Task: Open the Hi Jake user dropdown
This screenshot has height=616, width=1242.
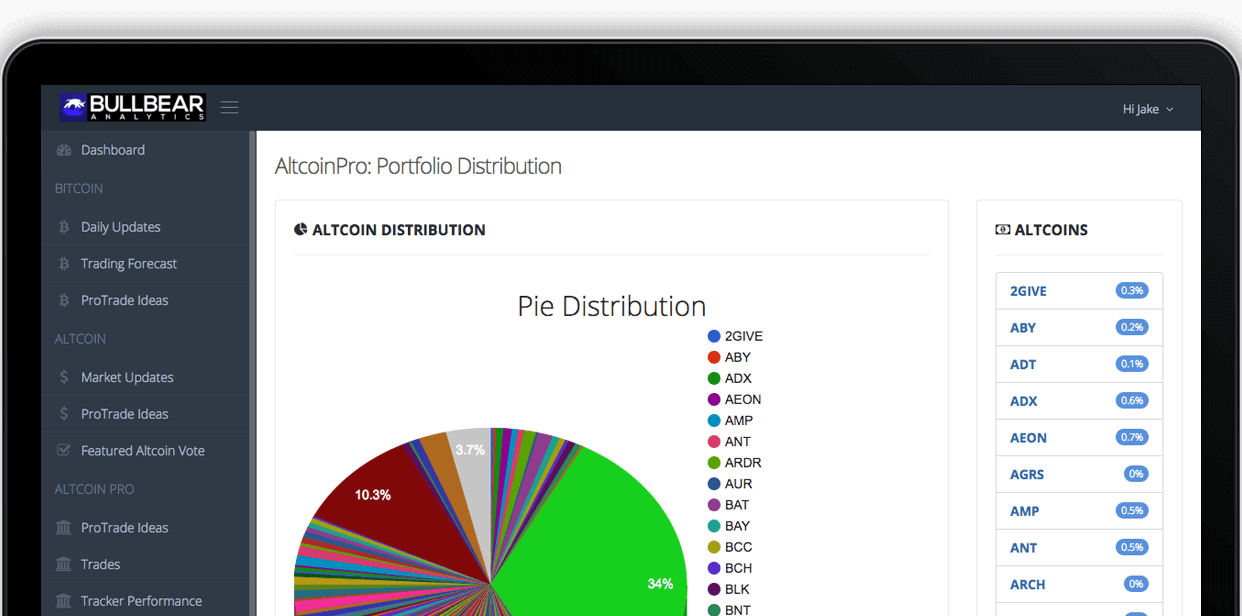Action: coord(1147,109)
